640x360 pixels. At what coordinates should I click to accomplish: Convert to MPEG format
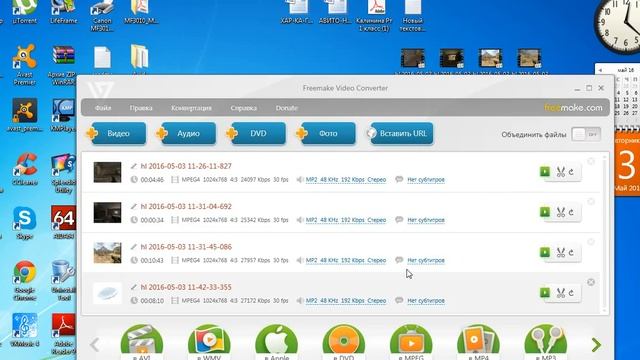pos(411,342)
